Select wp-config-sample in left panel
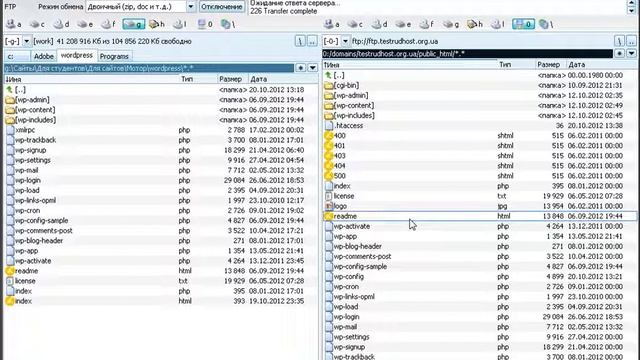The height and width of the screenshot is (360, 640). [x=161, y=220]
